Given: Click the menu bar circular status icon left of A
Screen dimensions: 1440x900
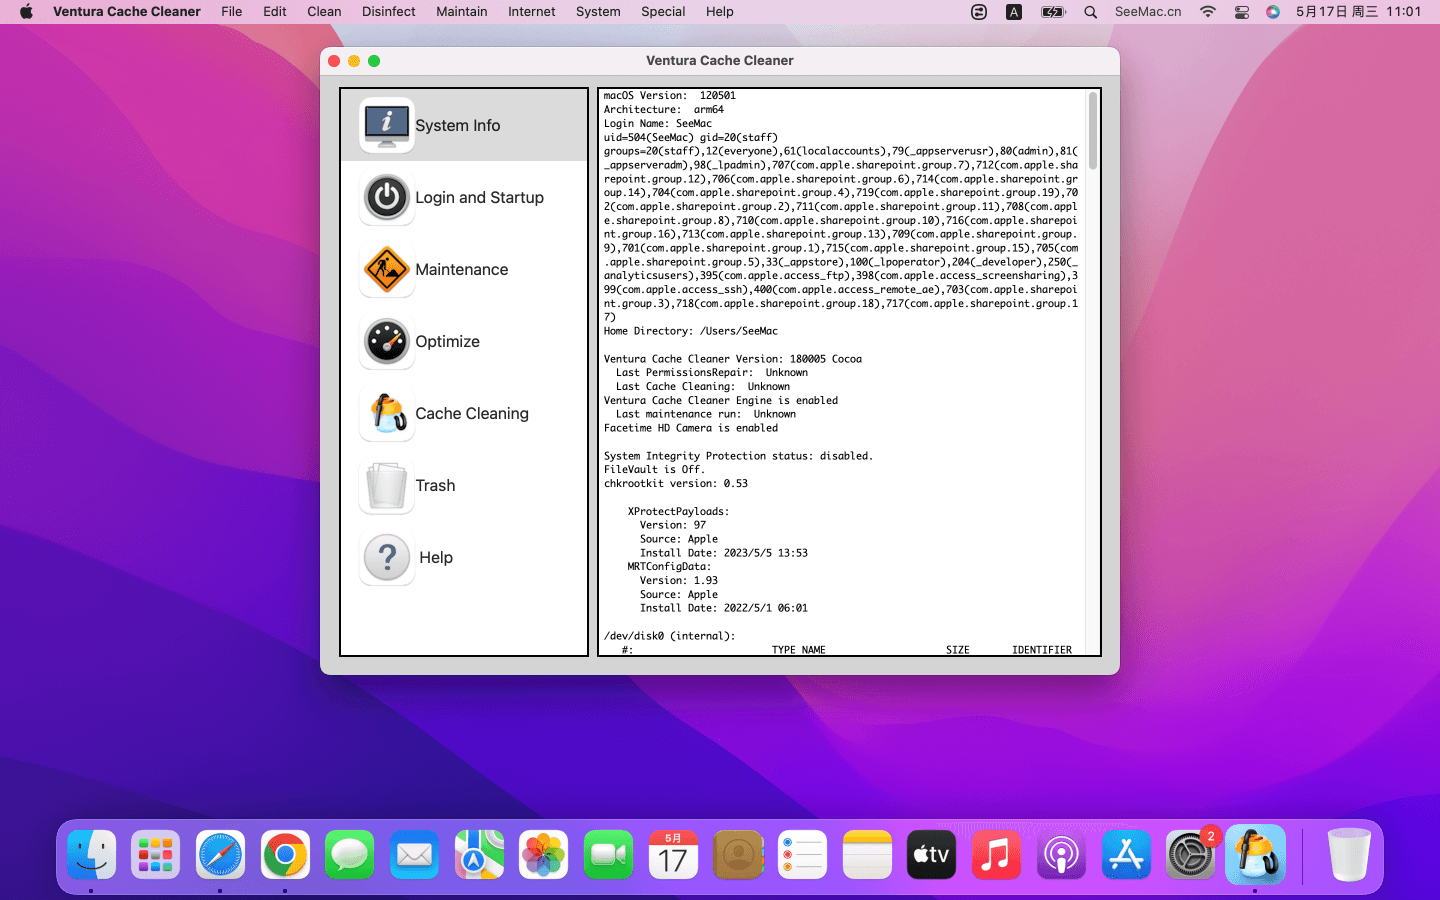Looking at the screenshot, I should (x=979, y=12).
